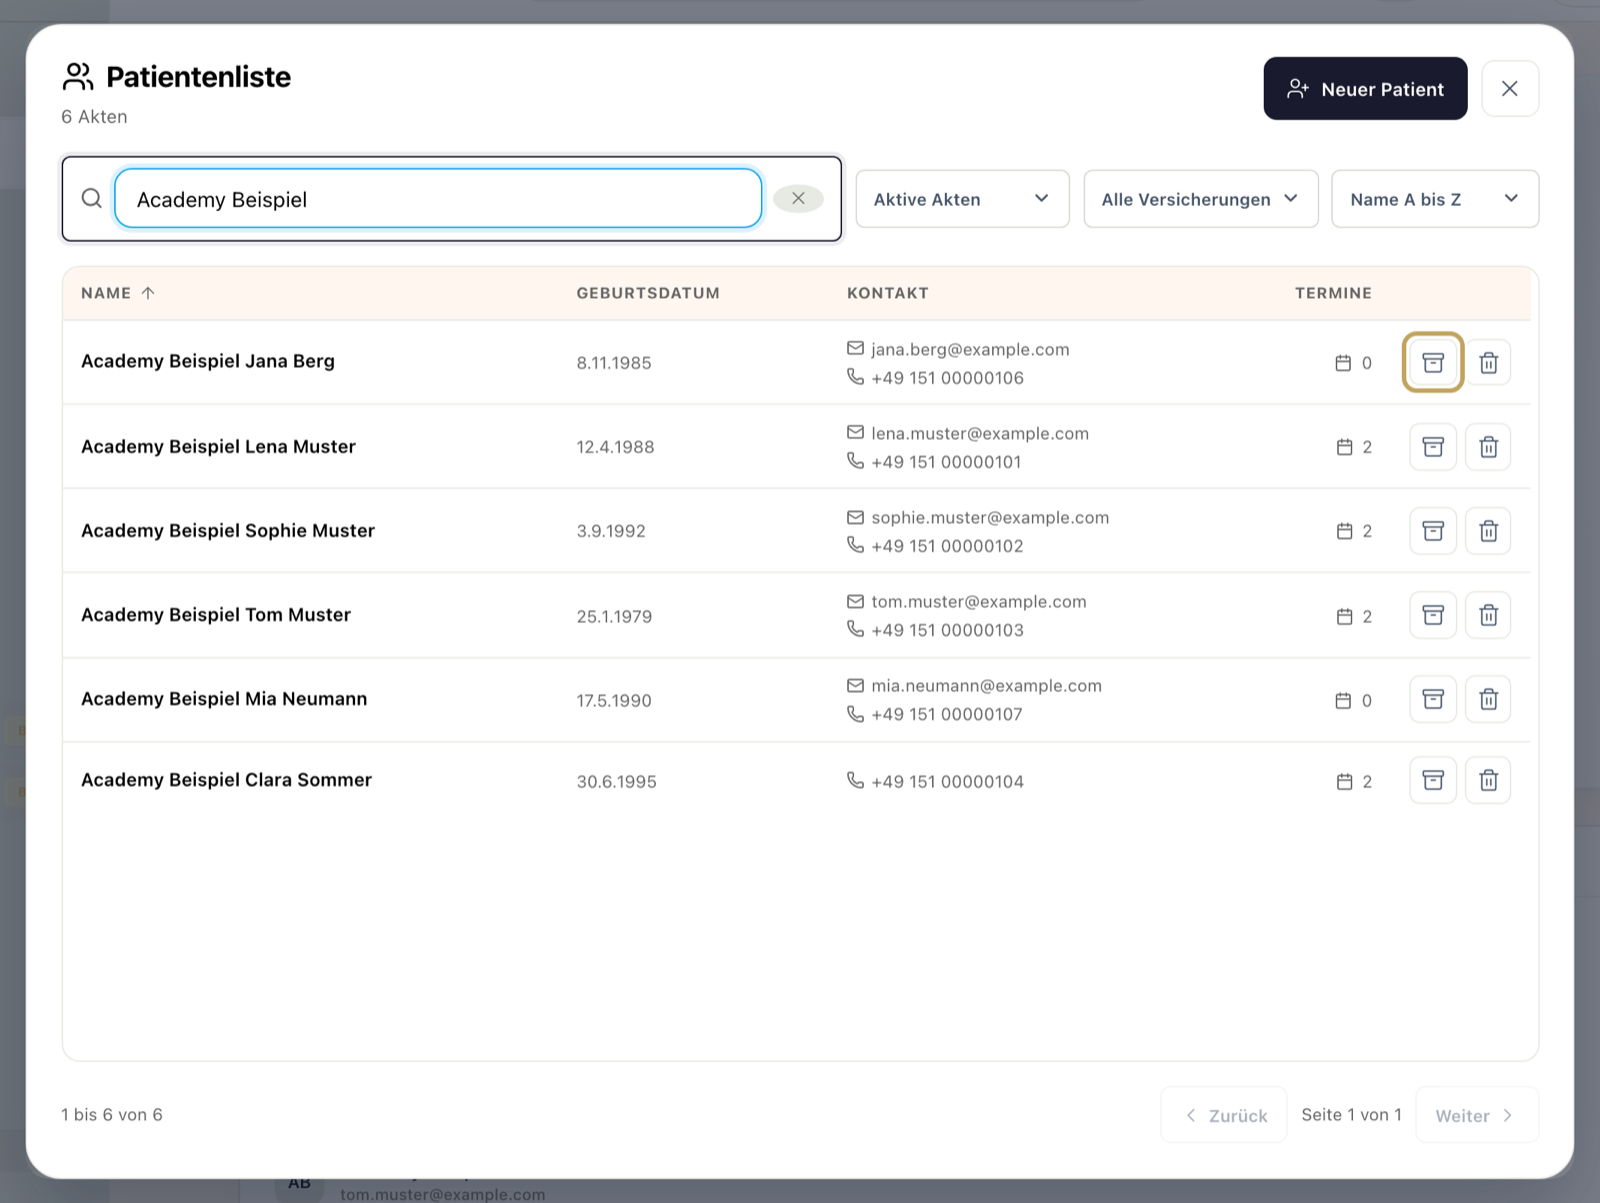The height and width of the screenshot is (1203, 1600).
Task: Click the magnifier search icon
Action: point(91,198)
